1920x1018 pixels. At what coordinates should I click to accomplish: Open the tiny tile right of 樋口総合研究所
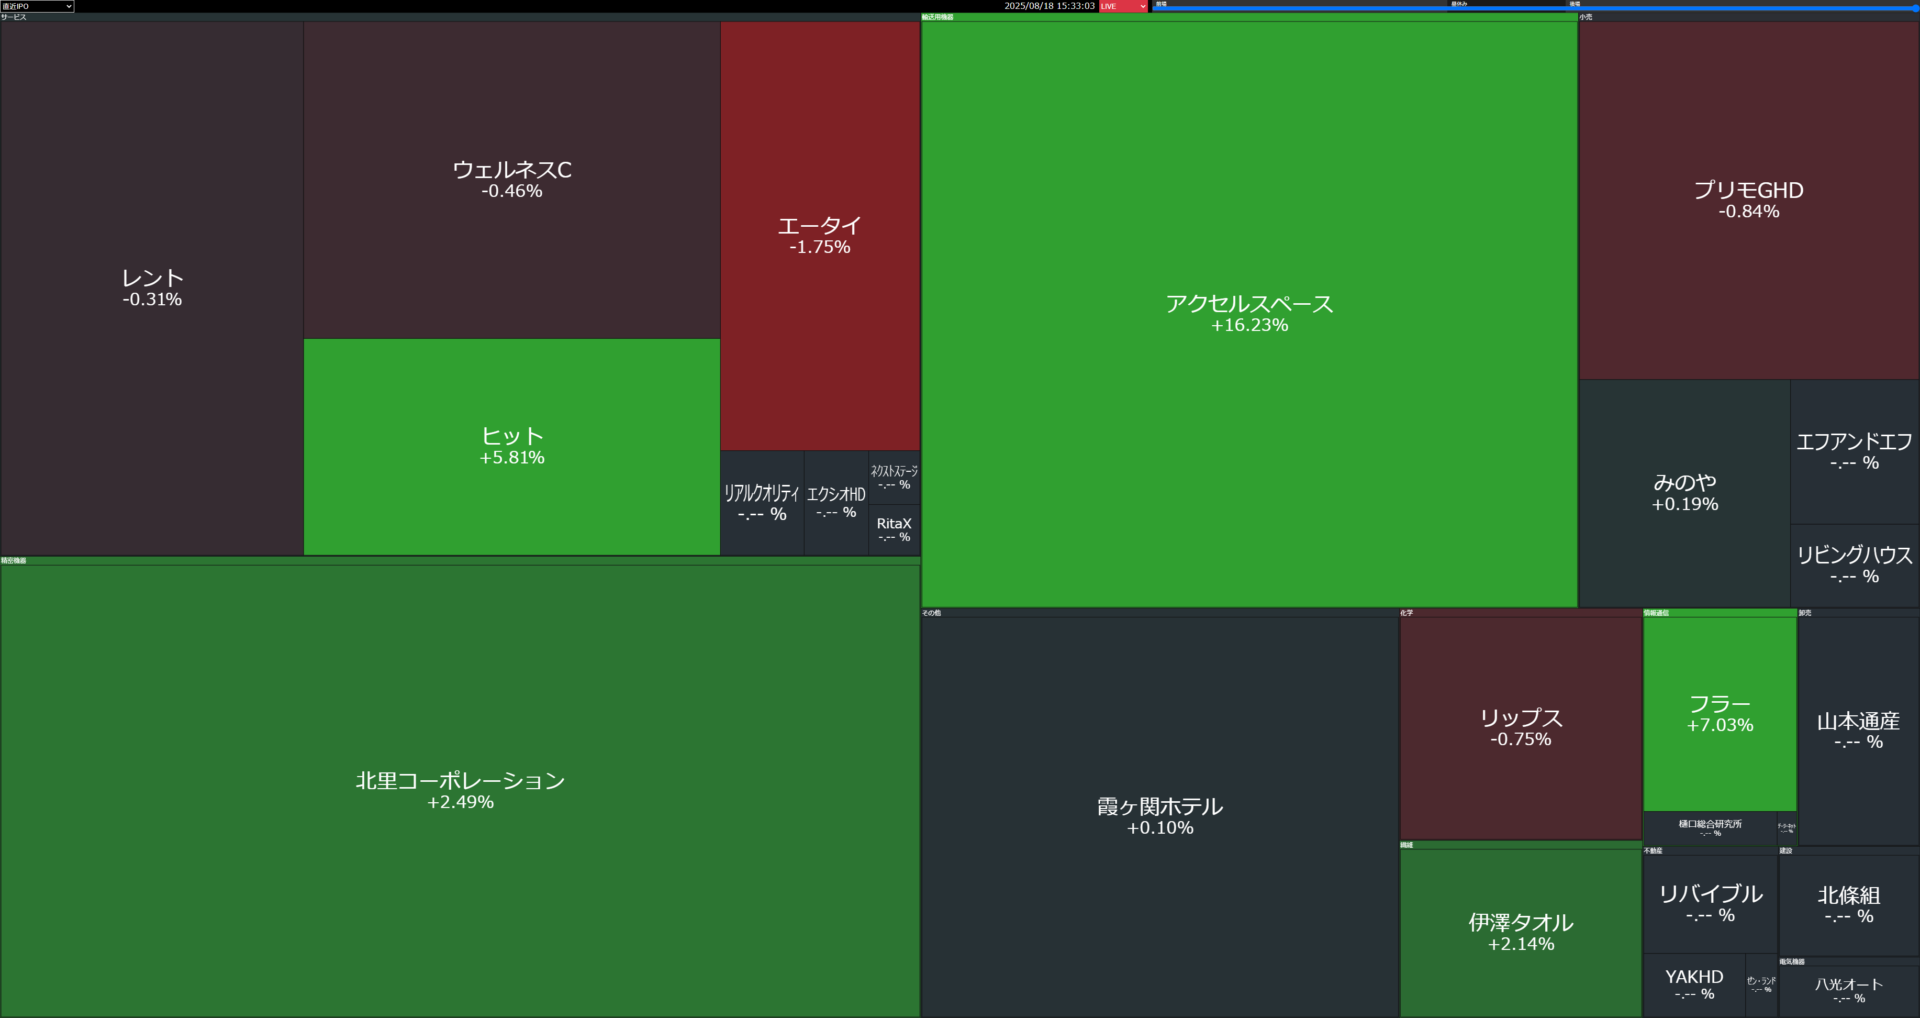pos(1786,828)
